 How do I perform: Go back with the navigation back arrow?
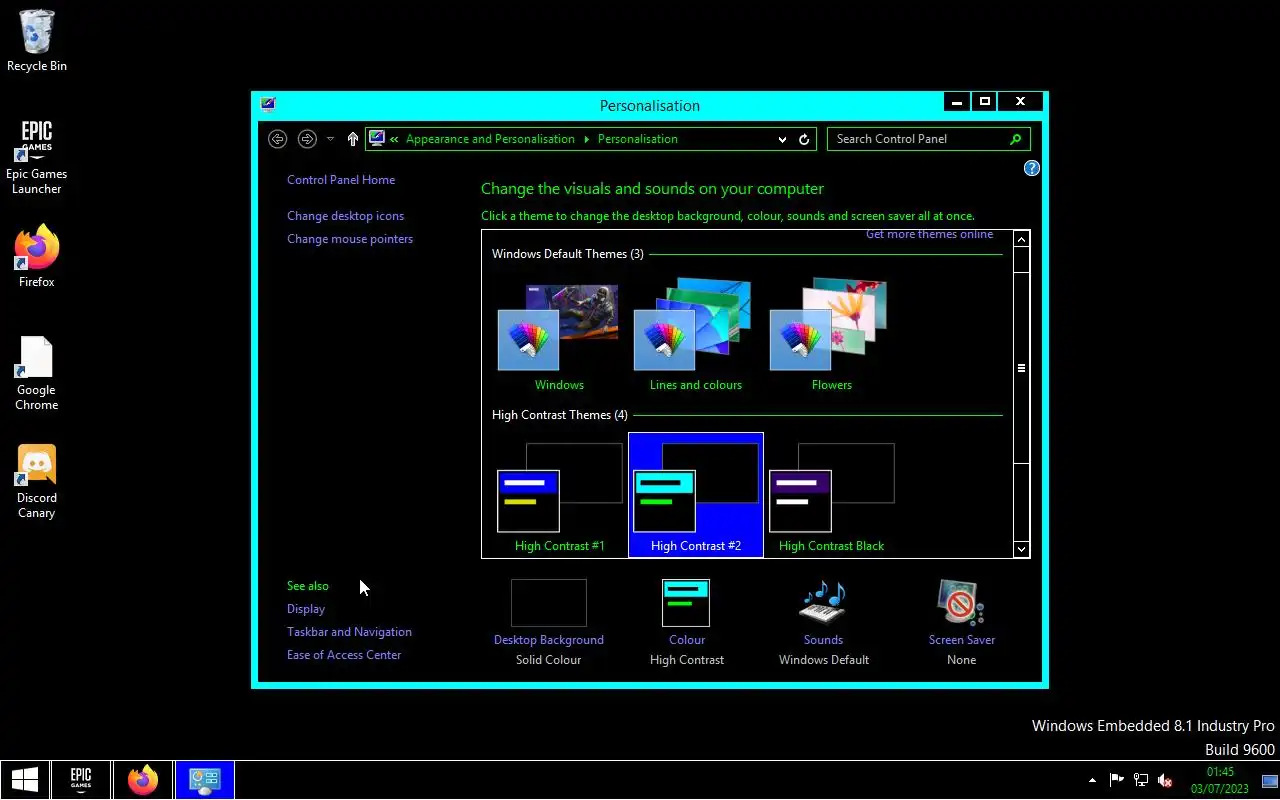tap(278, 139)
